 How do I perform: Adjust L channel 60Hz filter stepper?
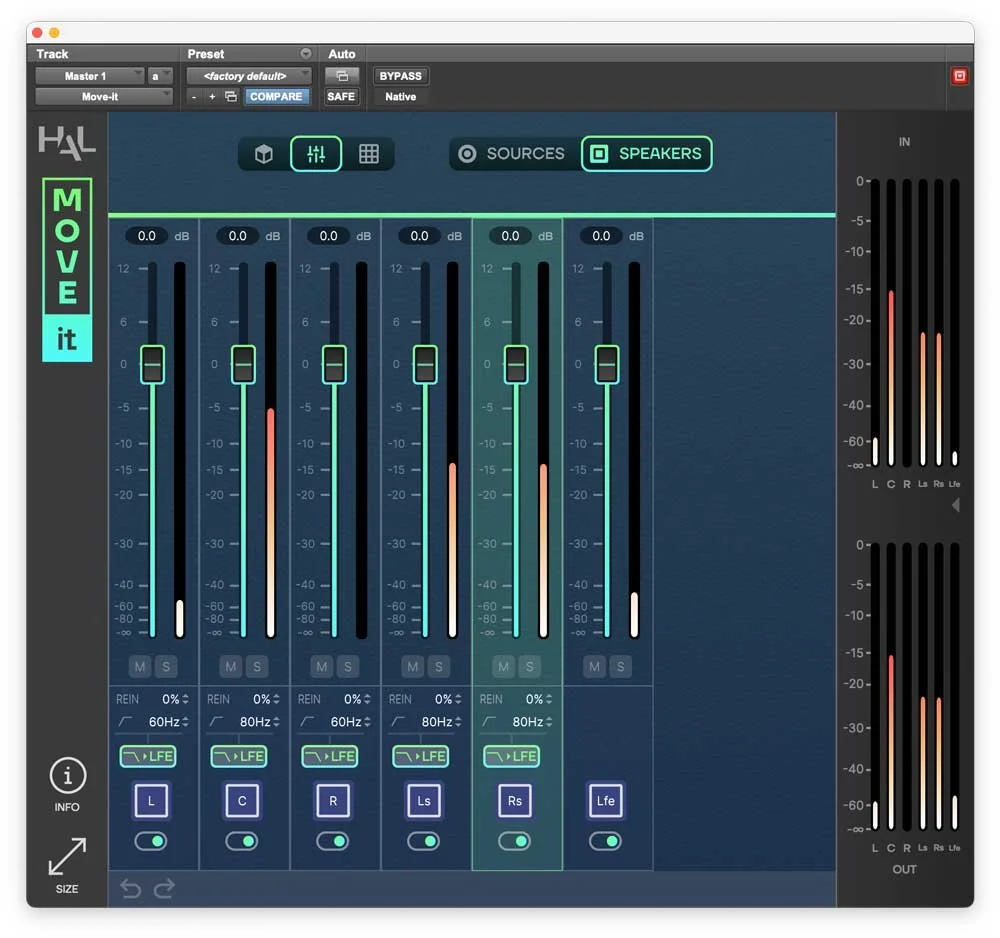(186, 722)
